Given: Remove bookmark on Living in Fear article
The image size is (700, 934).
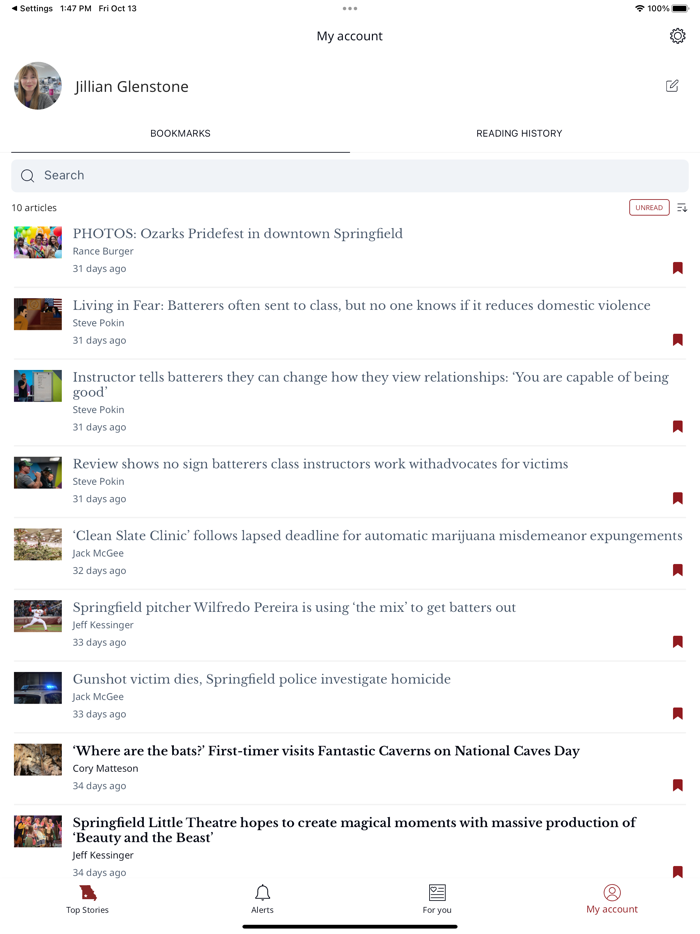Looking at the screenshot, I should [x=677, y=340].
